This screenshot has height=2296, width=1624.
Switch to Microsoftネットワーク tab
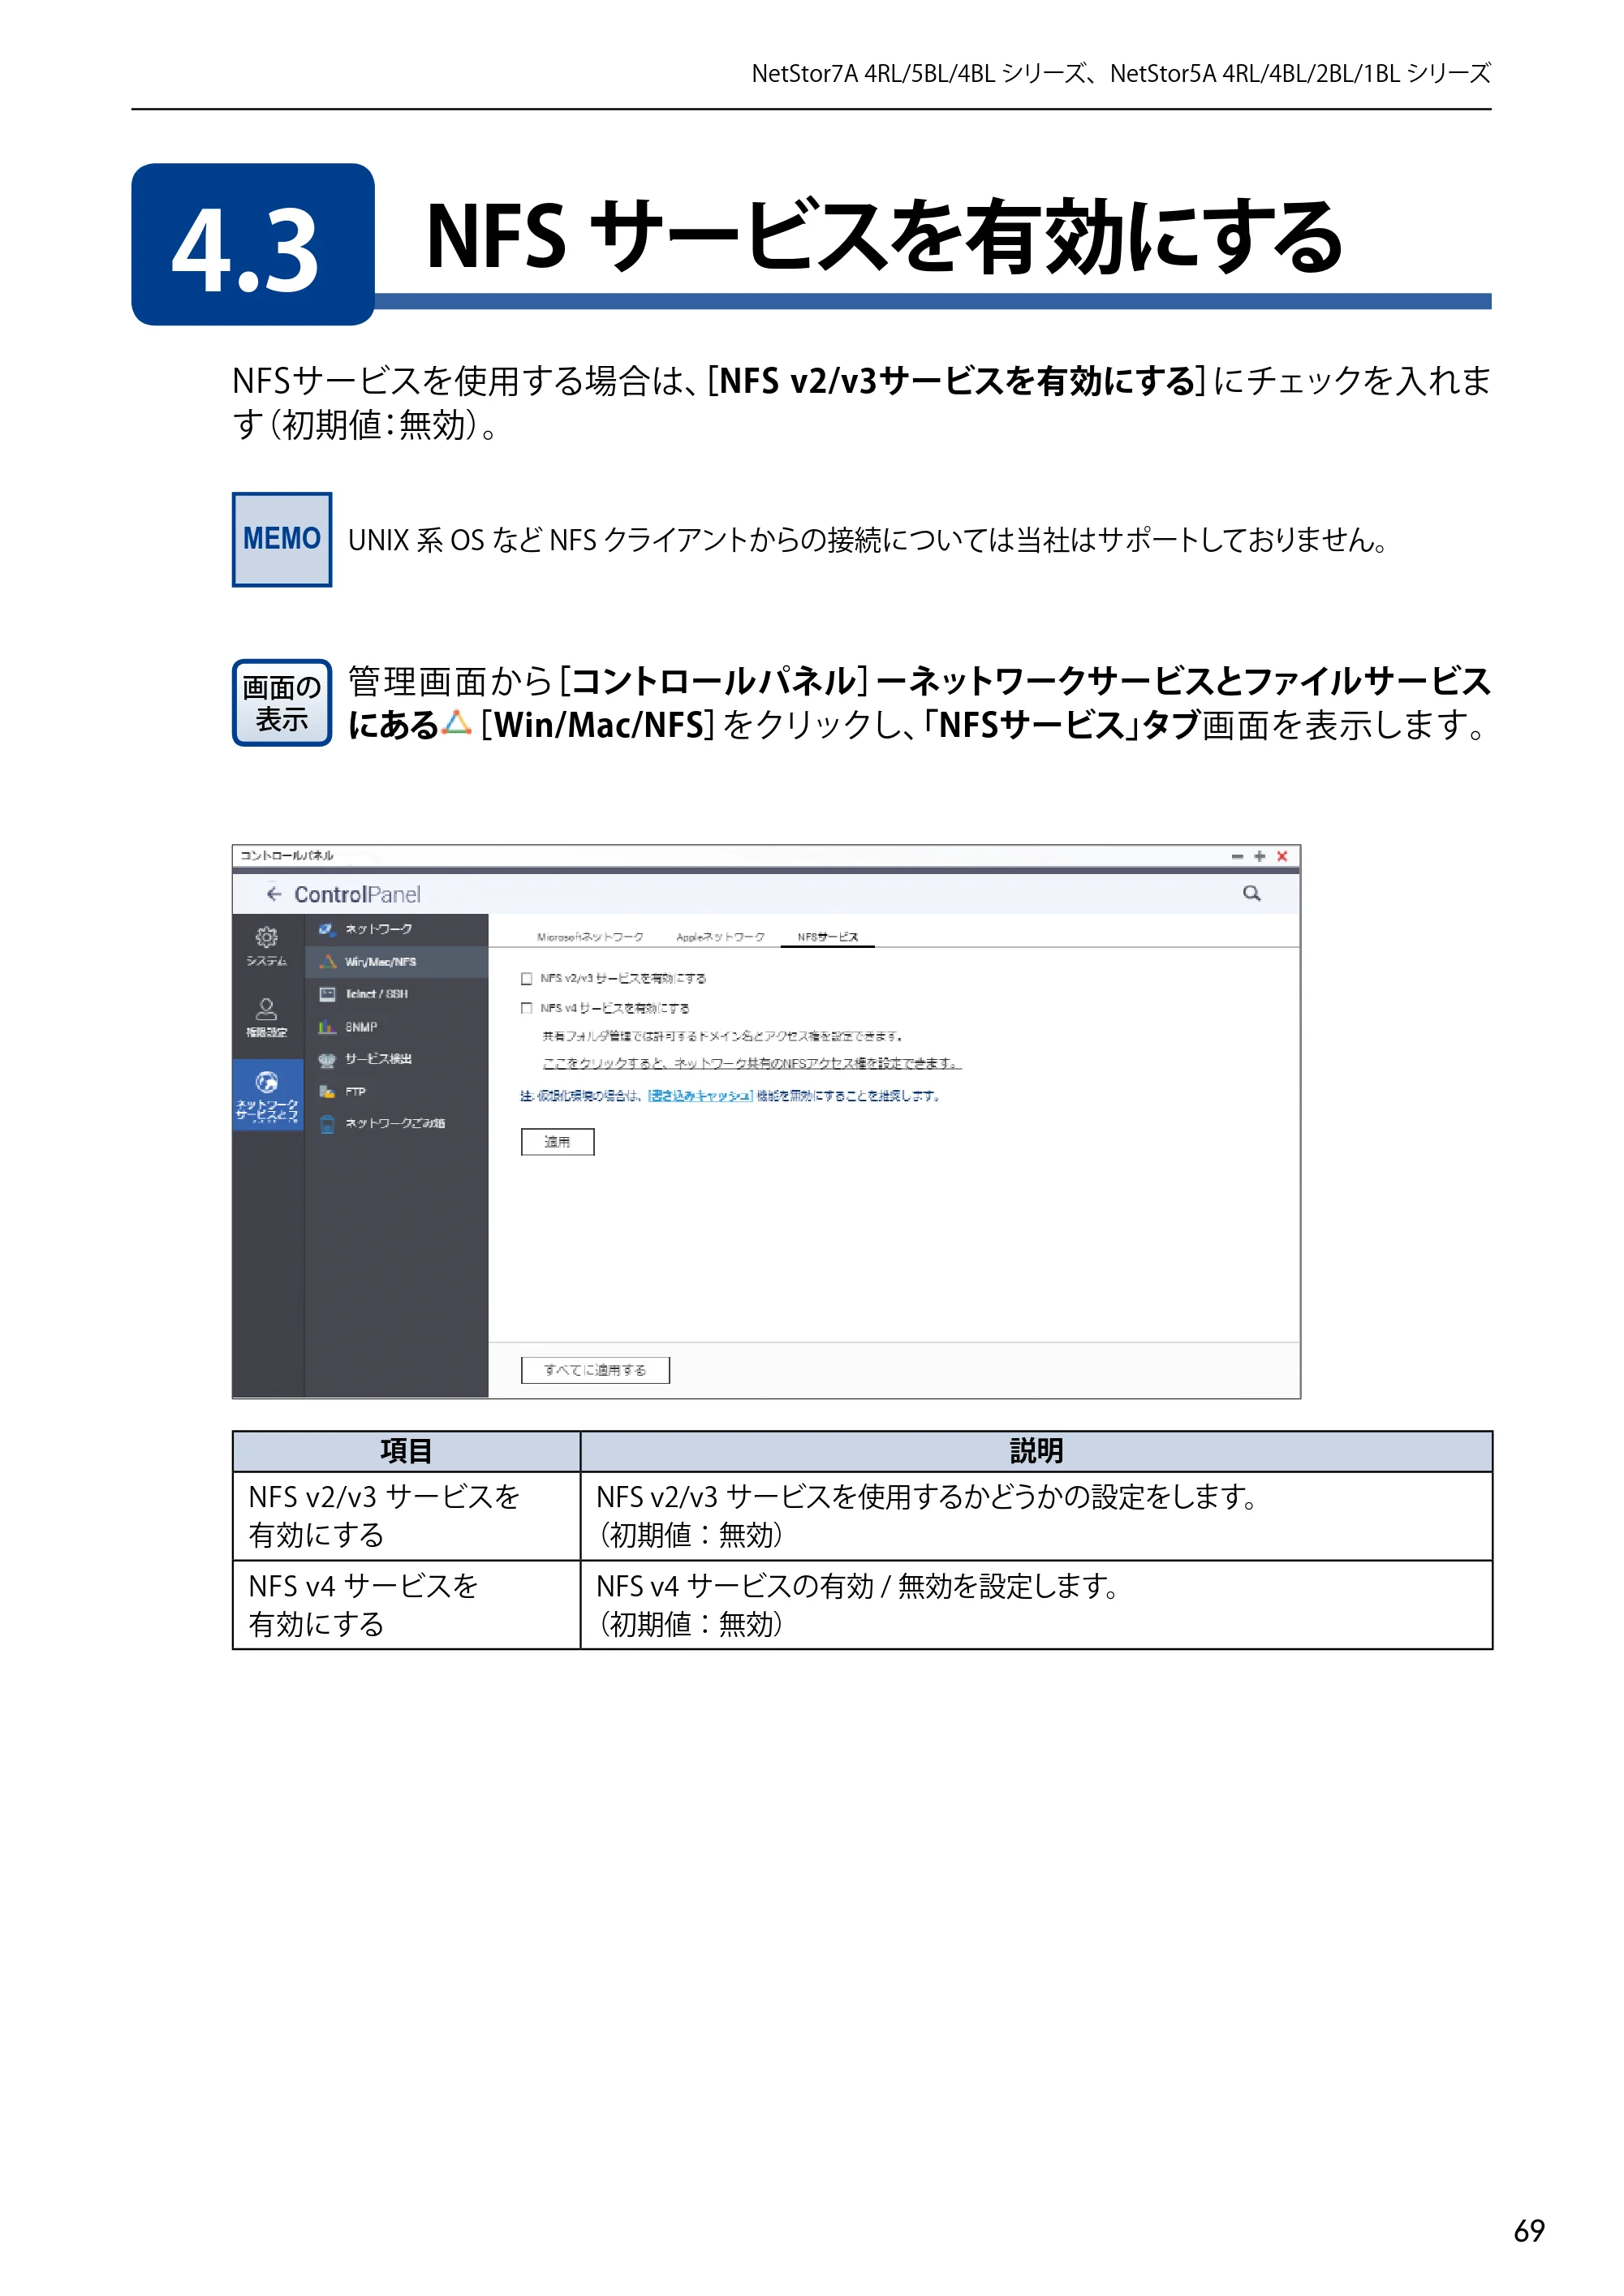point(590,937)
